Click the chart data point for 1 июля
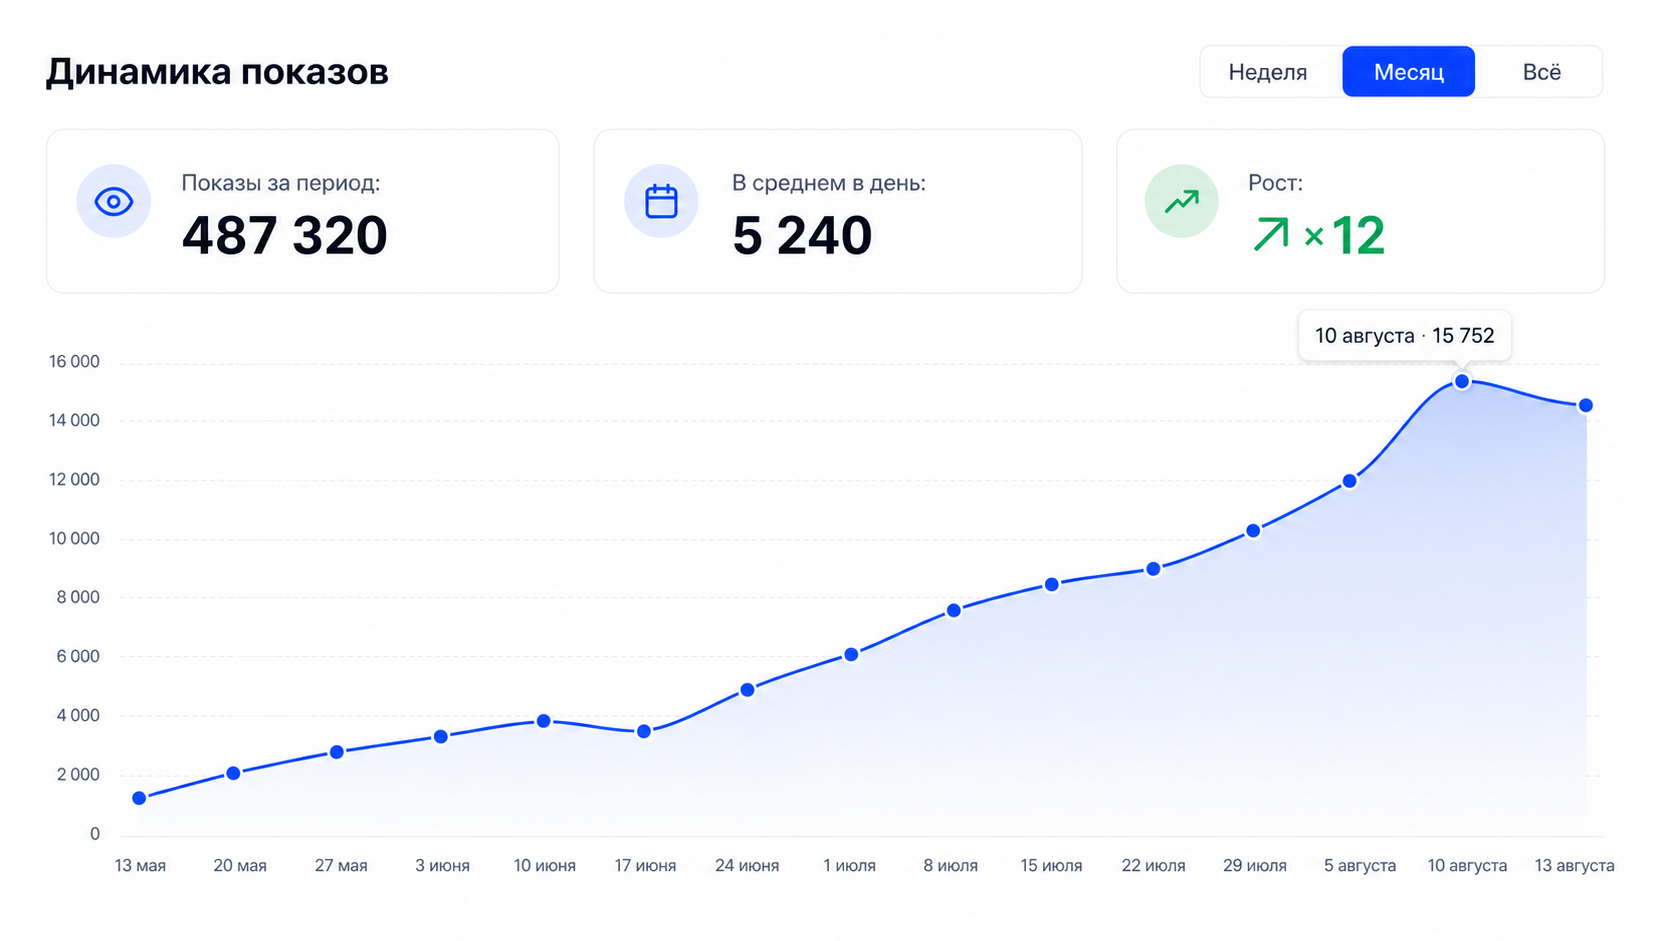 pos(851,655)
